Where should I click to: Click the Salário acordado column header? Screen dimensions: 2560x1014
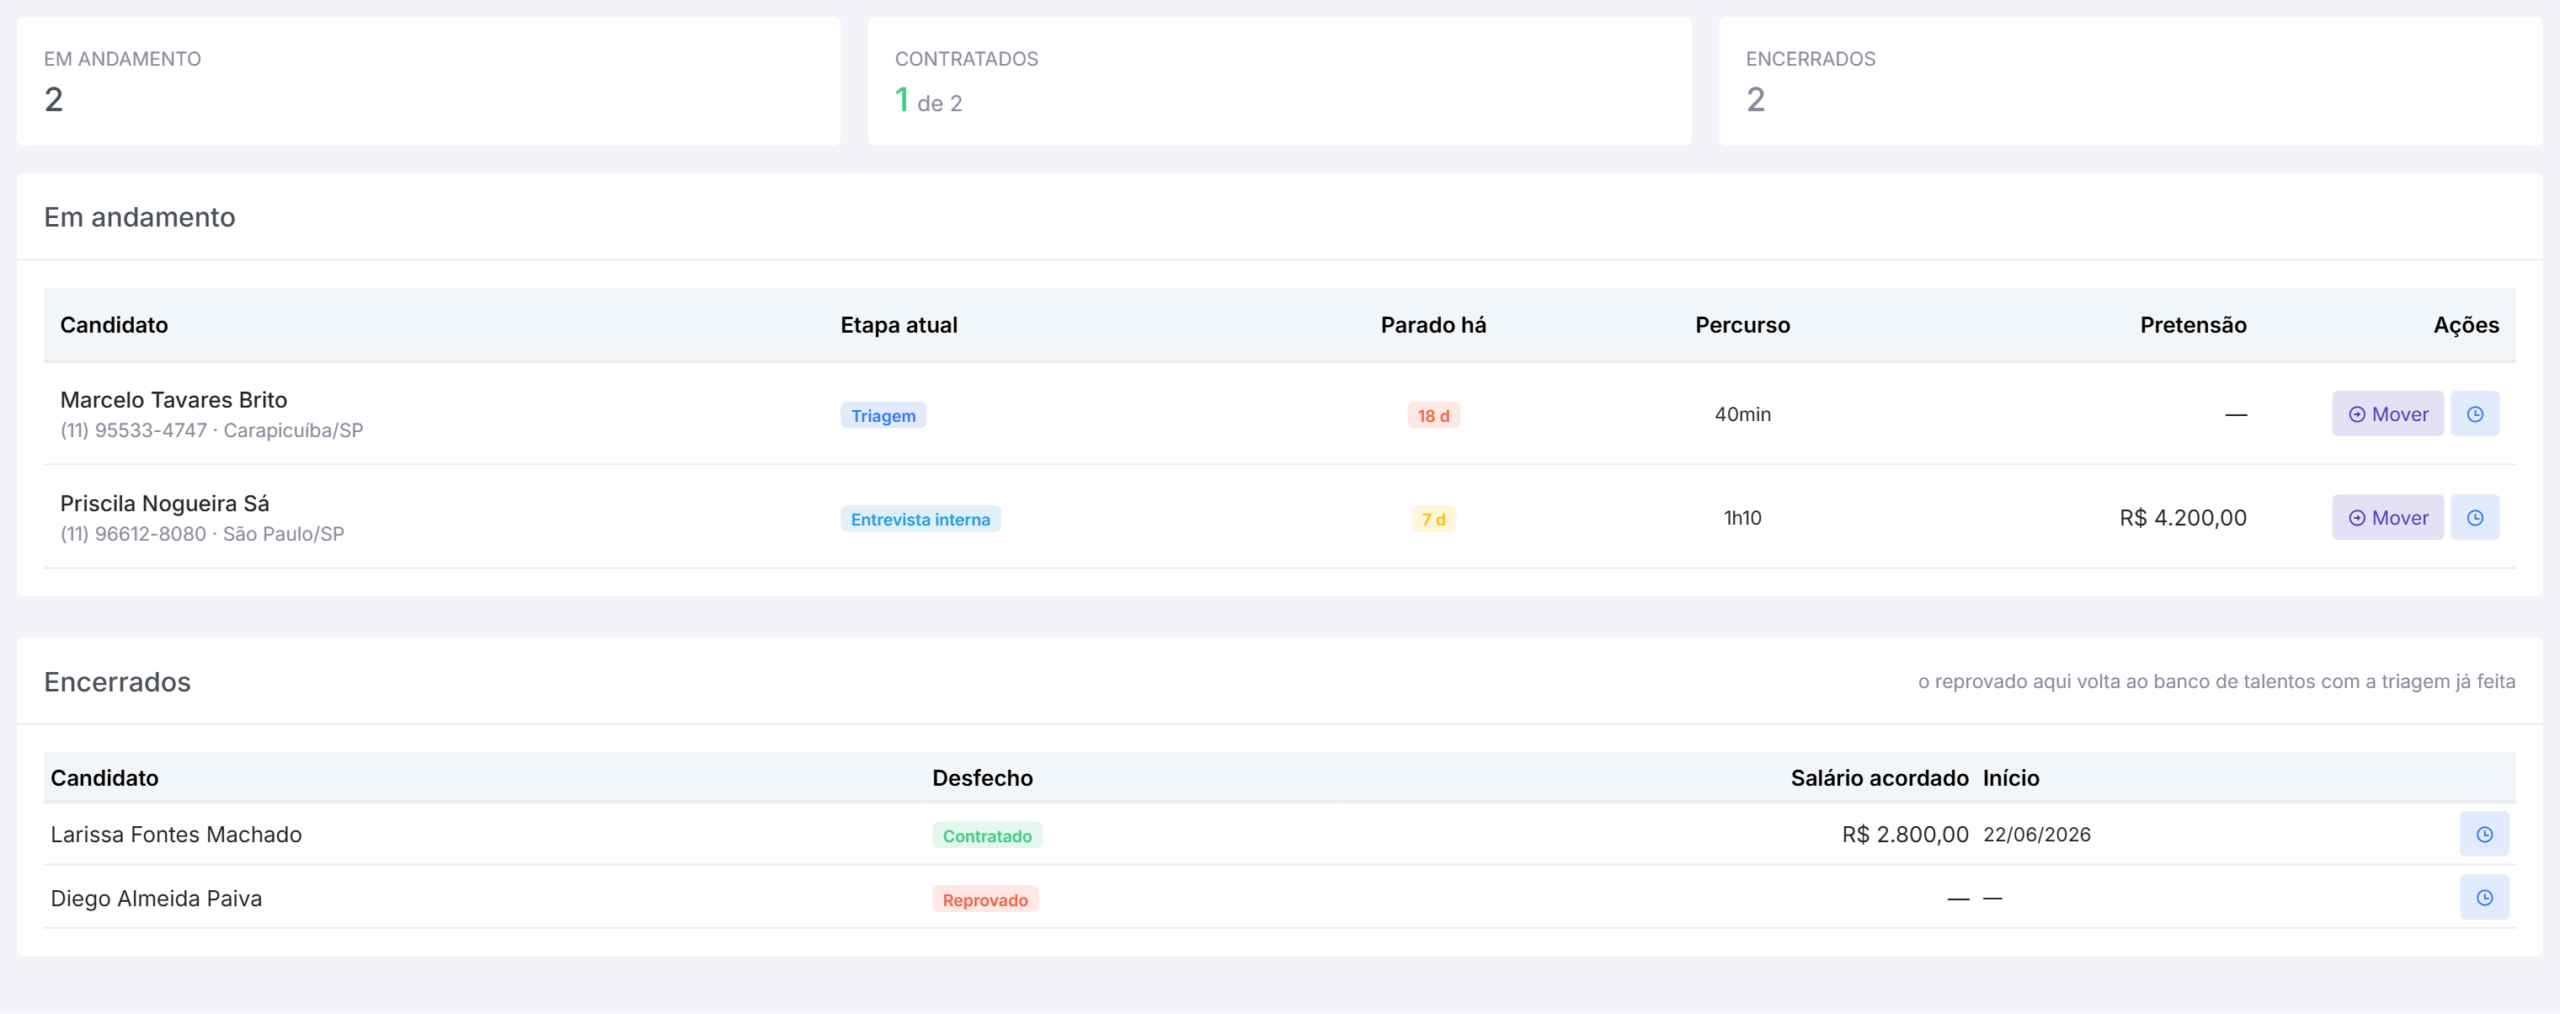click(x=1879, y=778)
